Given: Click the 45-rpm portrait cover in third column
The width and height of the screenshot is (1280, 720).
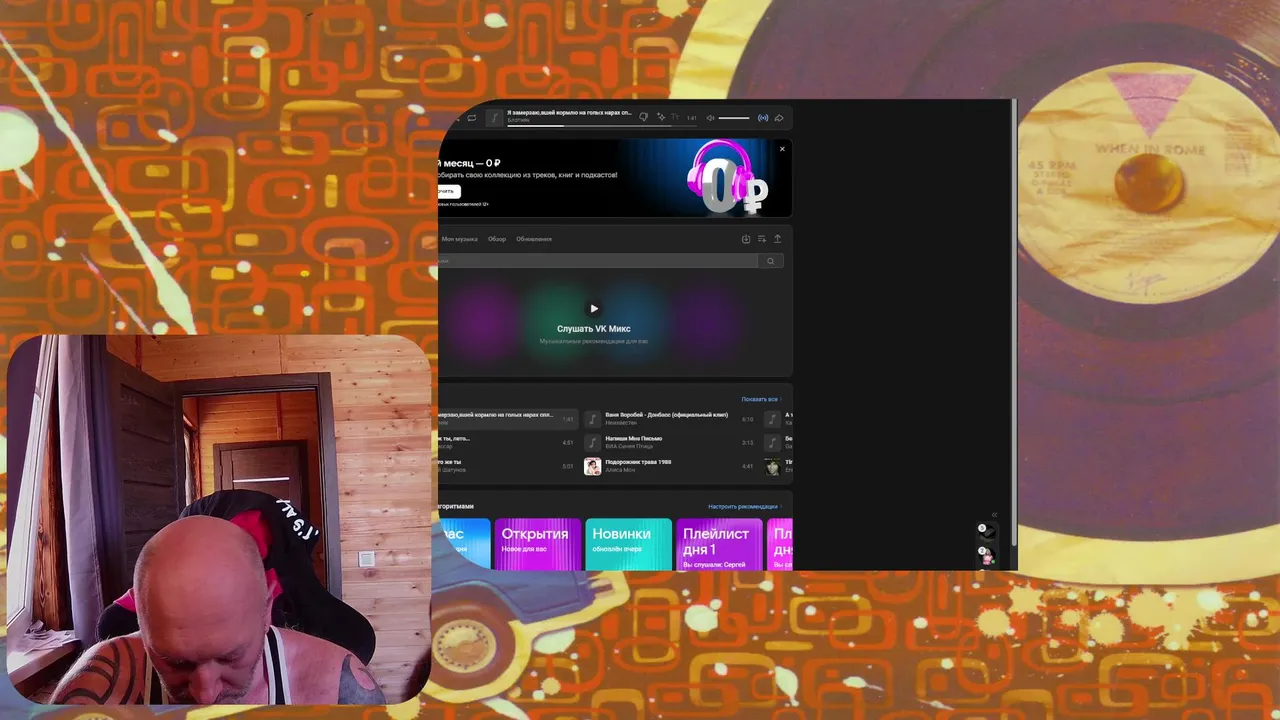Looking at the screenshot, I should click(772, 466).
